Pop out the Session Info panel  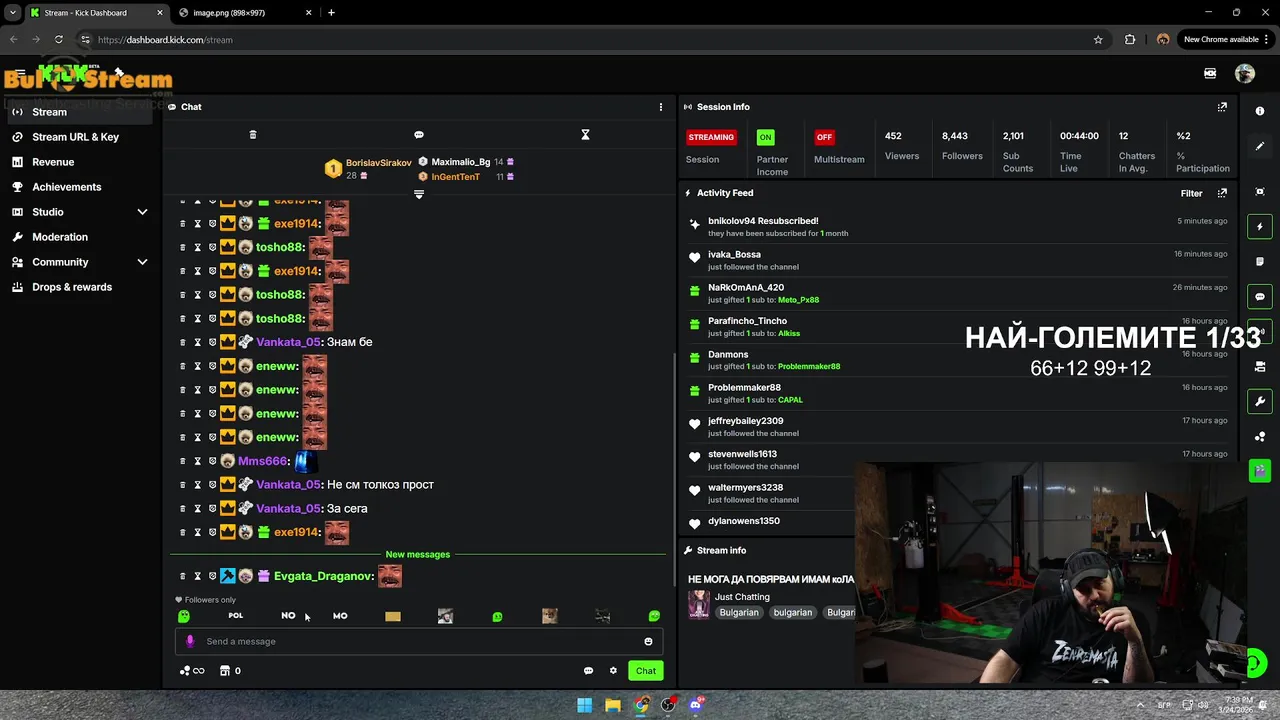[1222, 107]
